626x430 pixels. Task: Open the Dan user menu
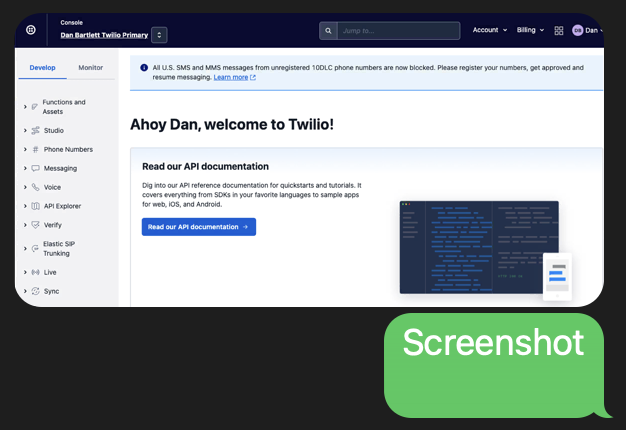coord(592,30)
